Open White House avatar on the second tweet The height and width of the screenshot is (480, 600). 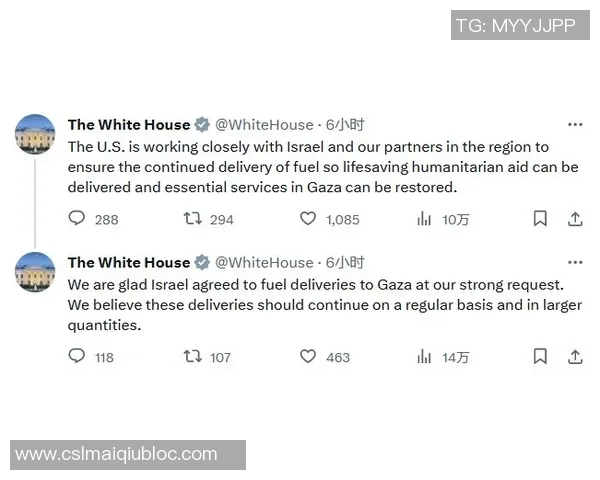pyautogui.click(x=36, y=271)
